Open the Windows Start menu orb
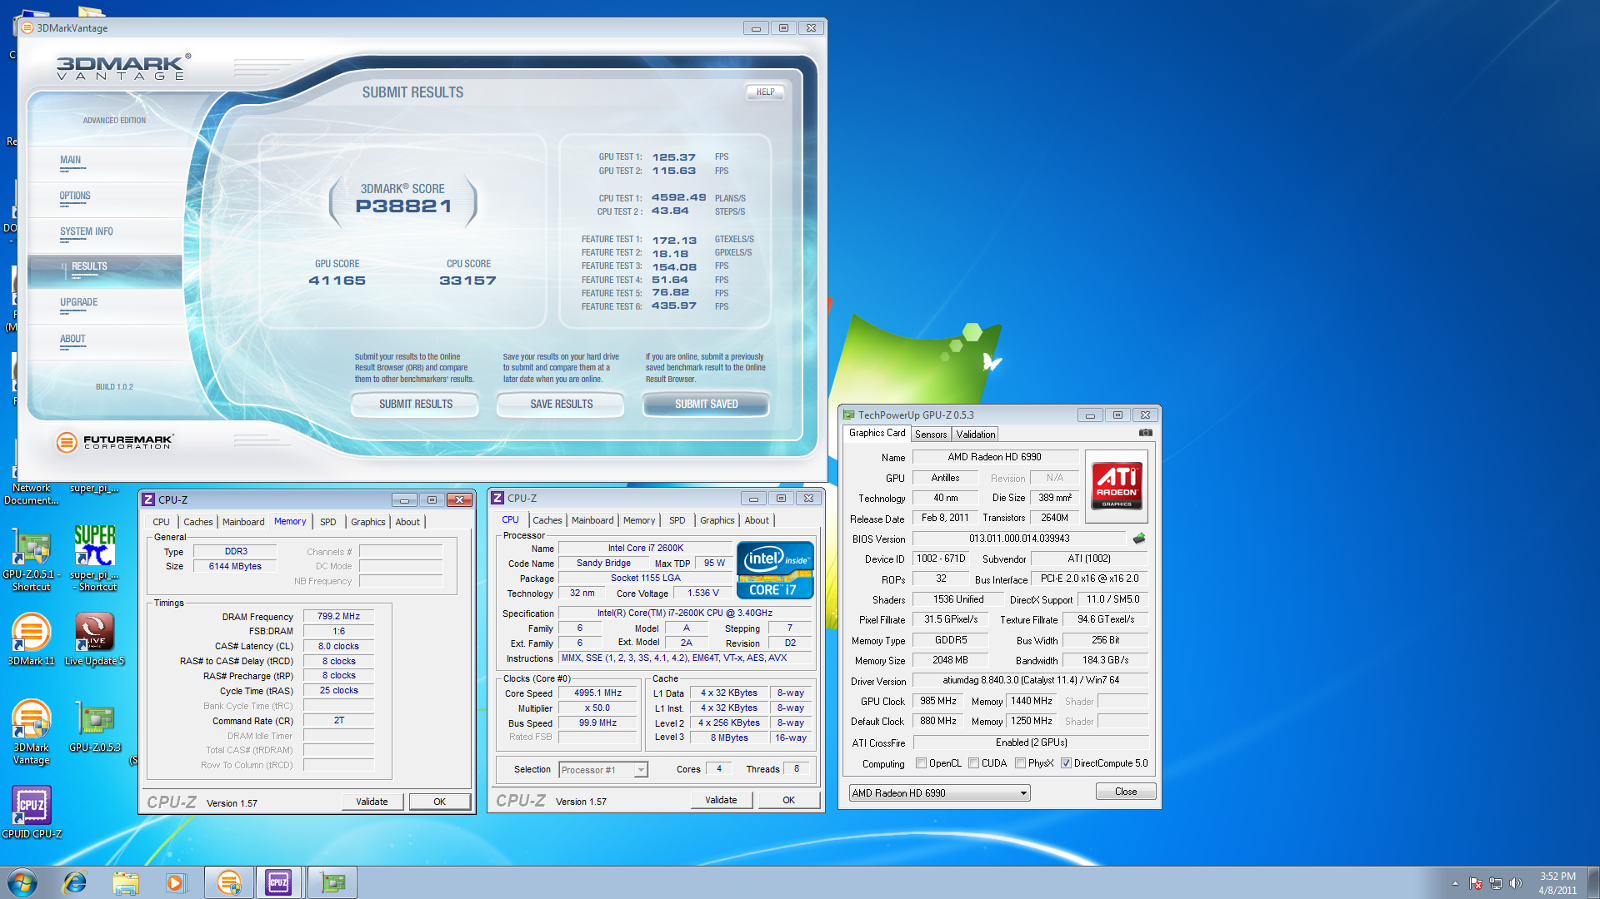 pyautogui.click(x=22, y=882)
